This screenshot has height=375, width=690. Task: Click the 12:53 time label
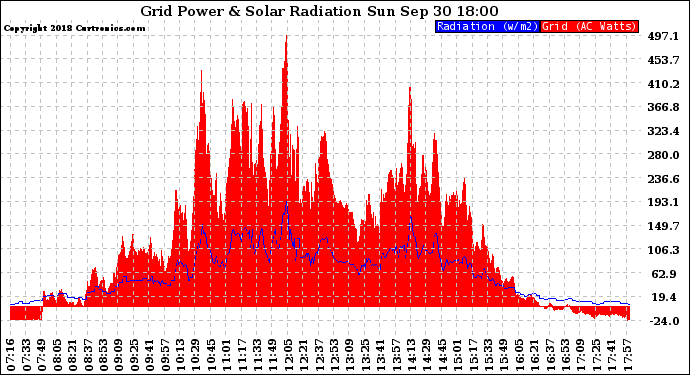[334, 355]
